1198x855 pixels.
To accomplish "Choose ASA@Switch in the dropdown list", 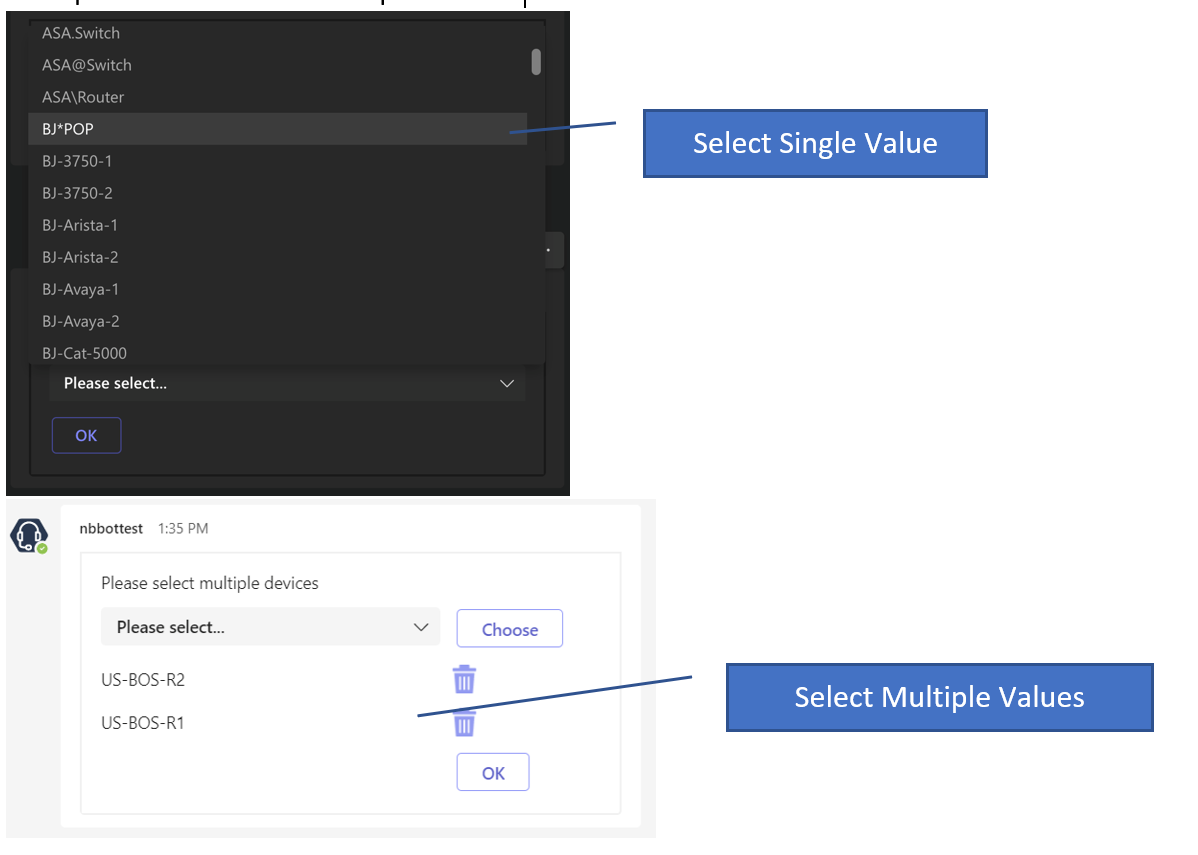I will [87, 65].
